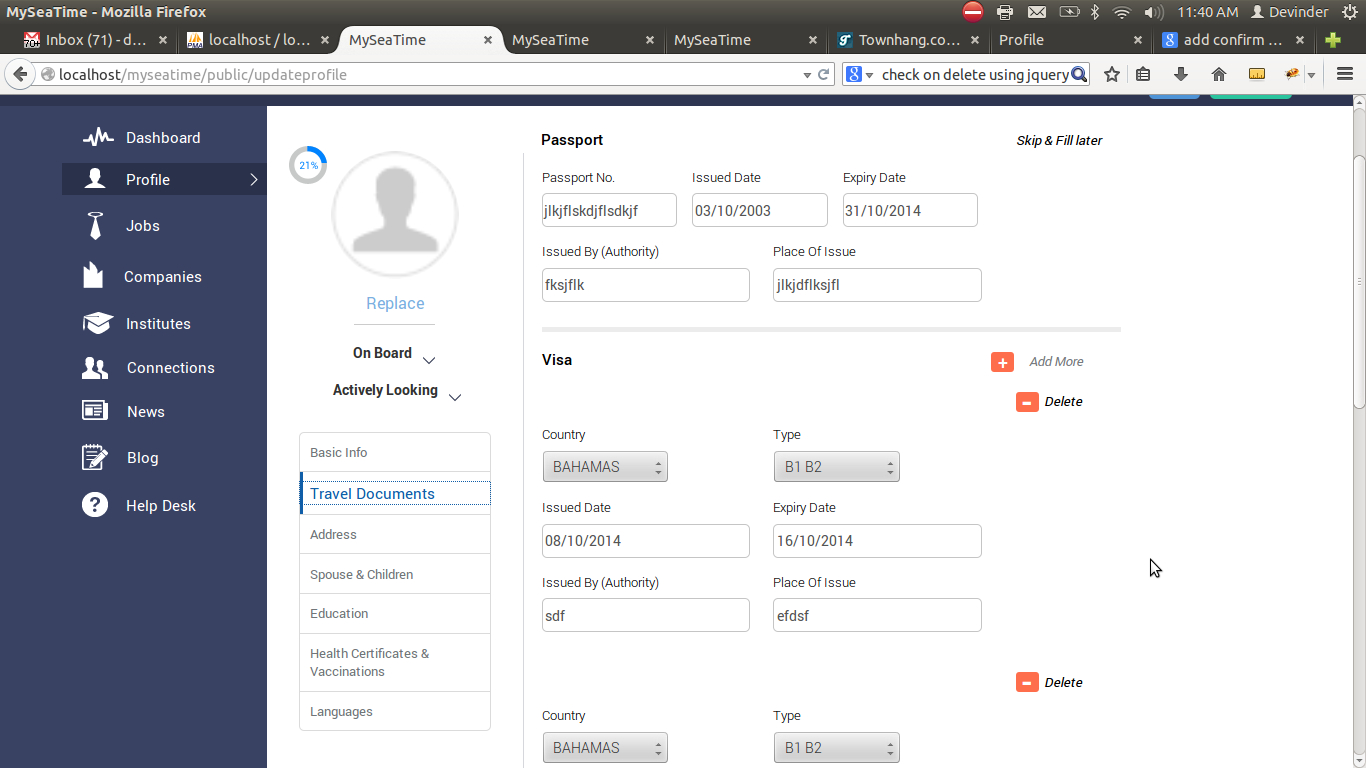Open the Firefox hamburger menu
The width and height of the screenshot is (1366, 768).
tap(1345, 74)
